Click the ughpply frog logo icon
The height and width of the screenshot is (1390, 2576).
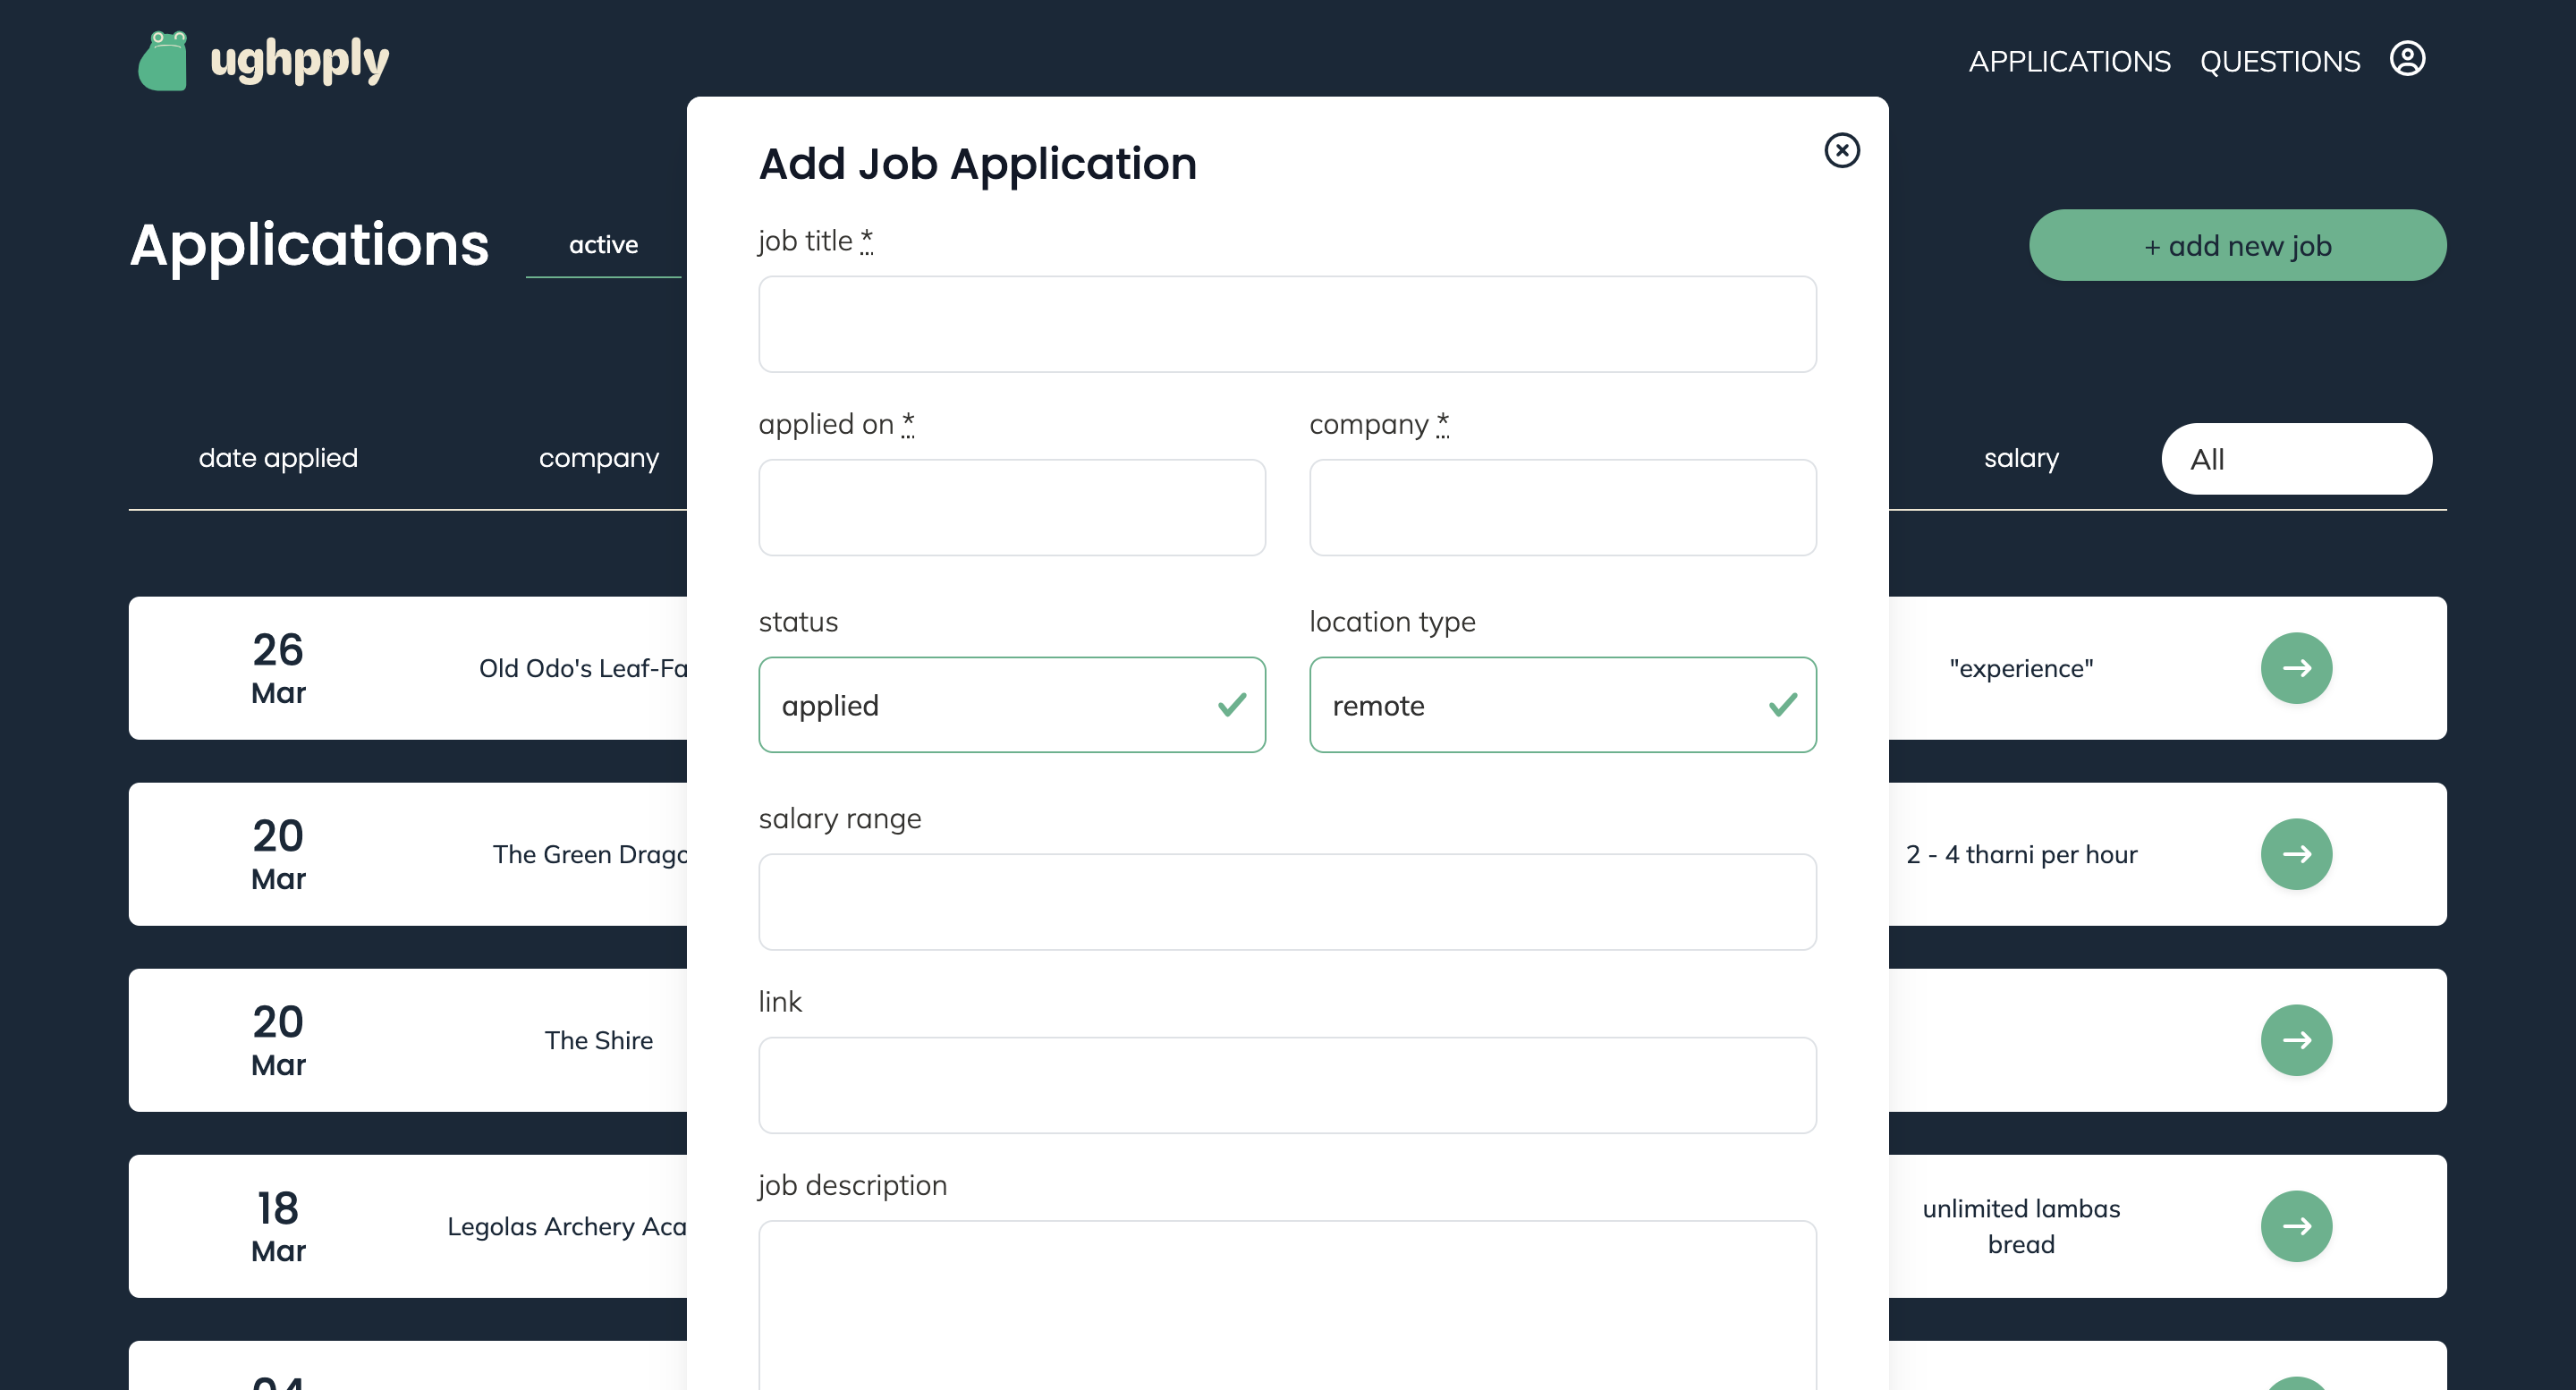pyautogui.click(x=163, y=61)
